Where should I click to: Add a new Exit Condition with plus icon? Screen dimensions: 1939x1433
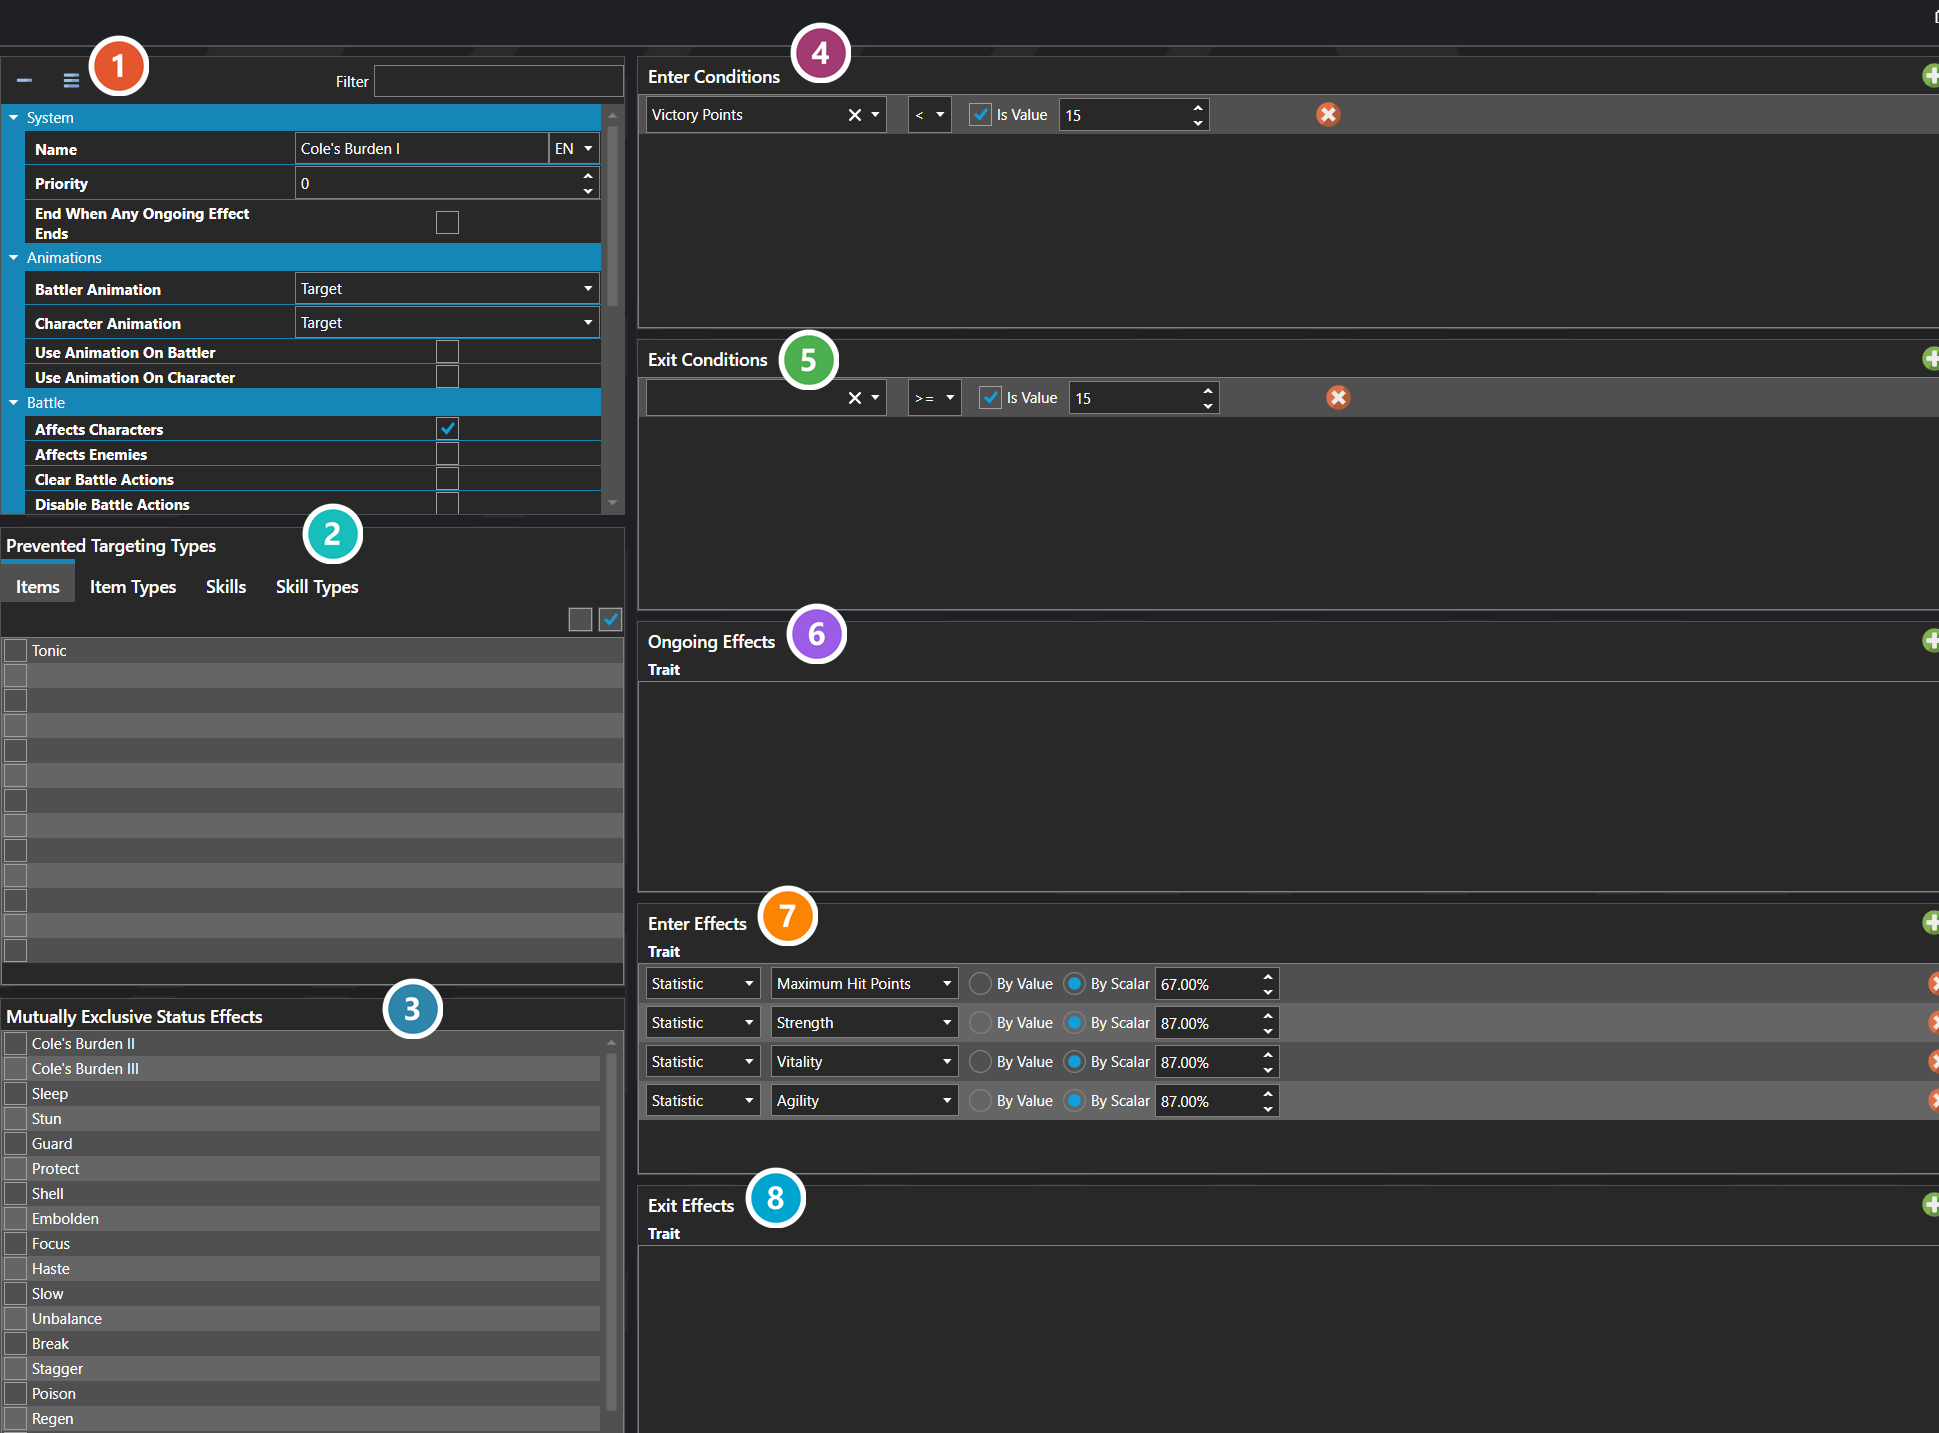1931,359
